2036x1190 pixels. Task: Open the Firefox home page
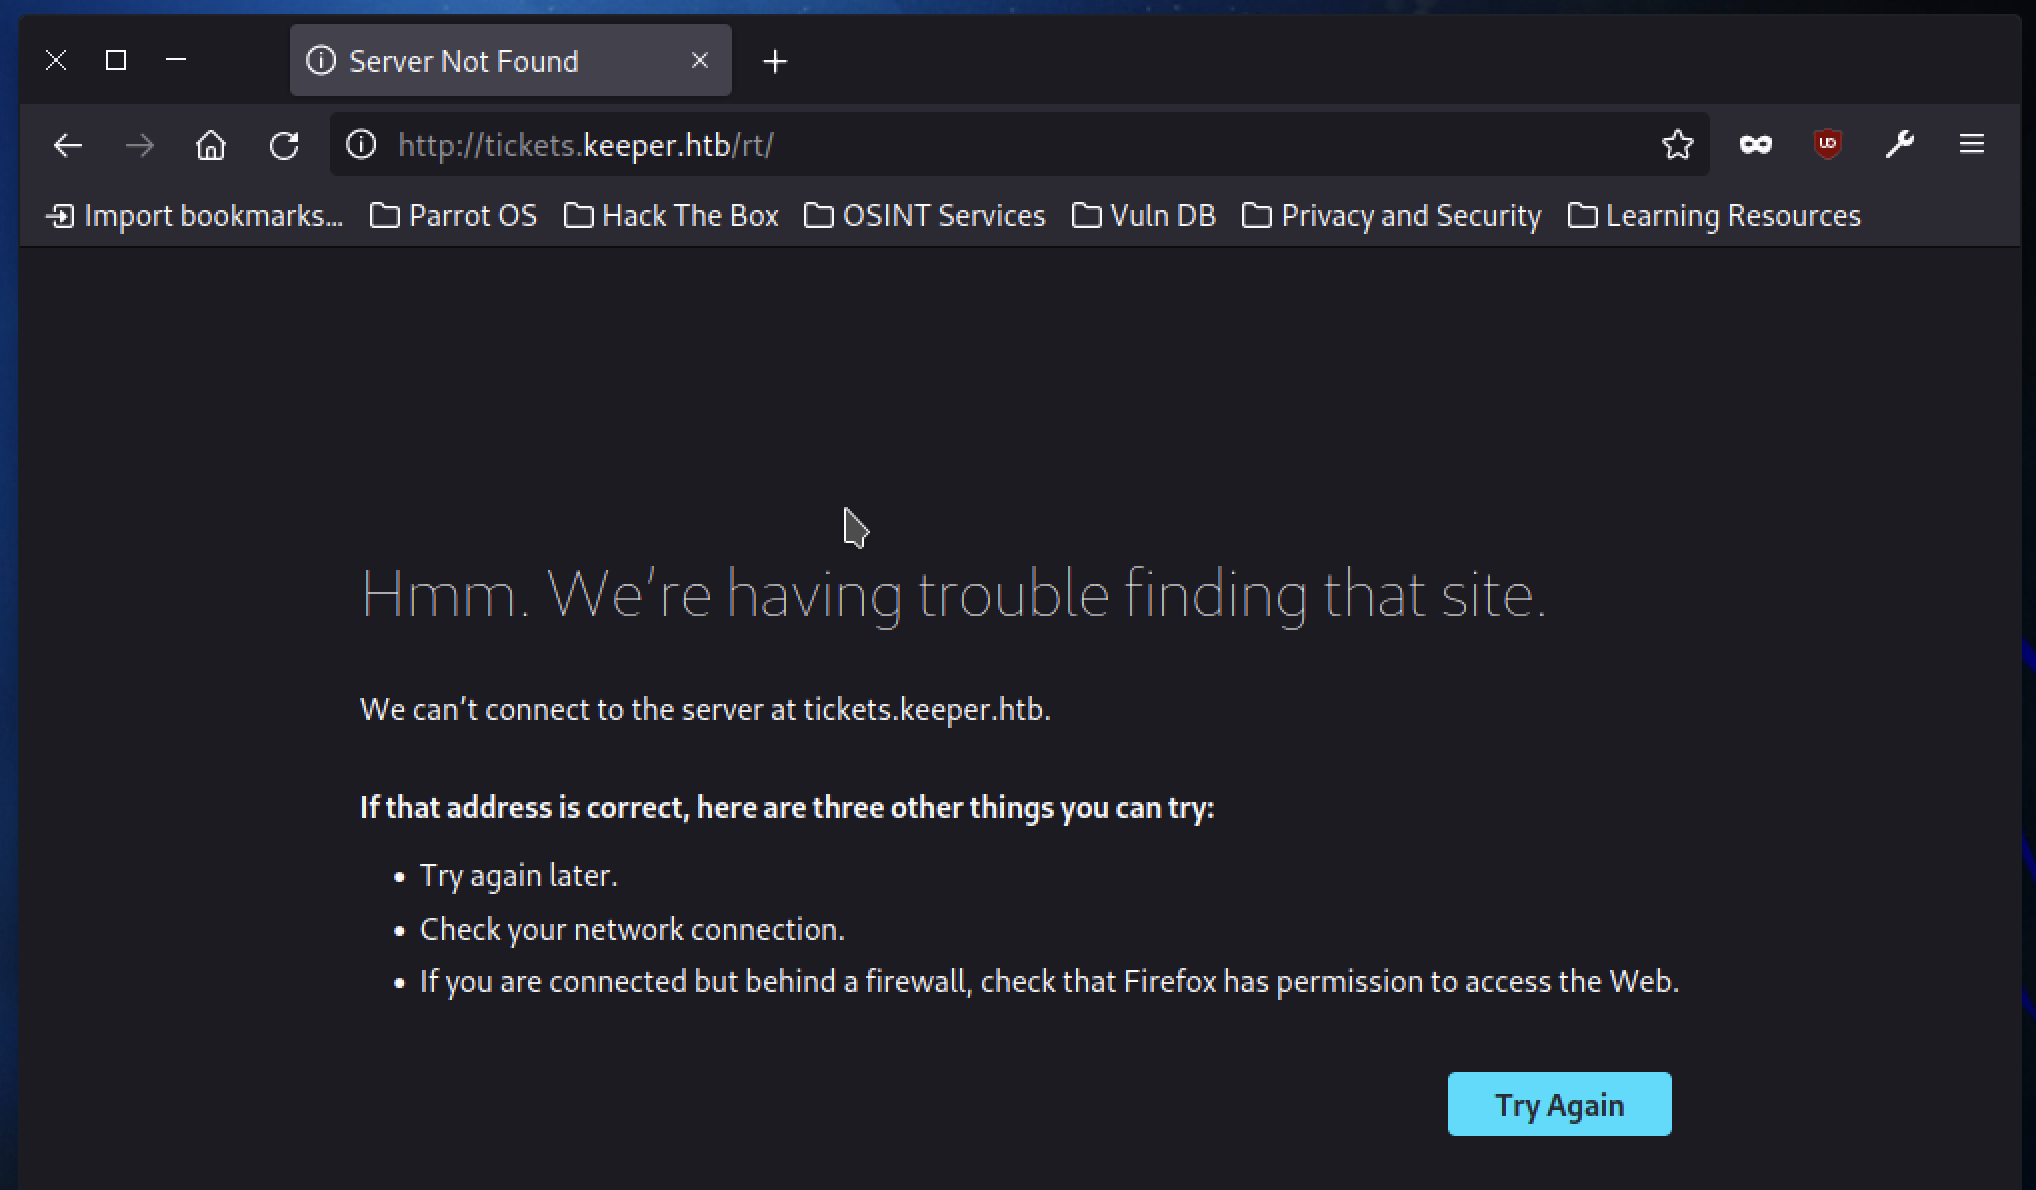tap(211, 146)
